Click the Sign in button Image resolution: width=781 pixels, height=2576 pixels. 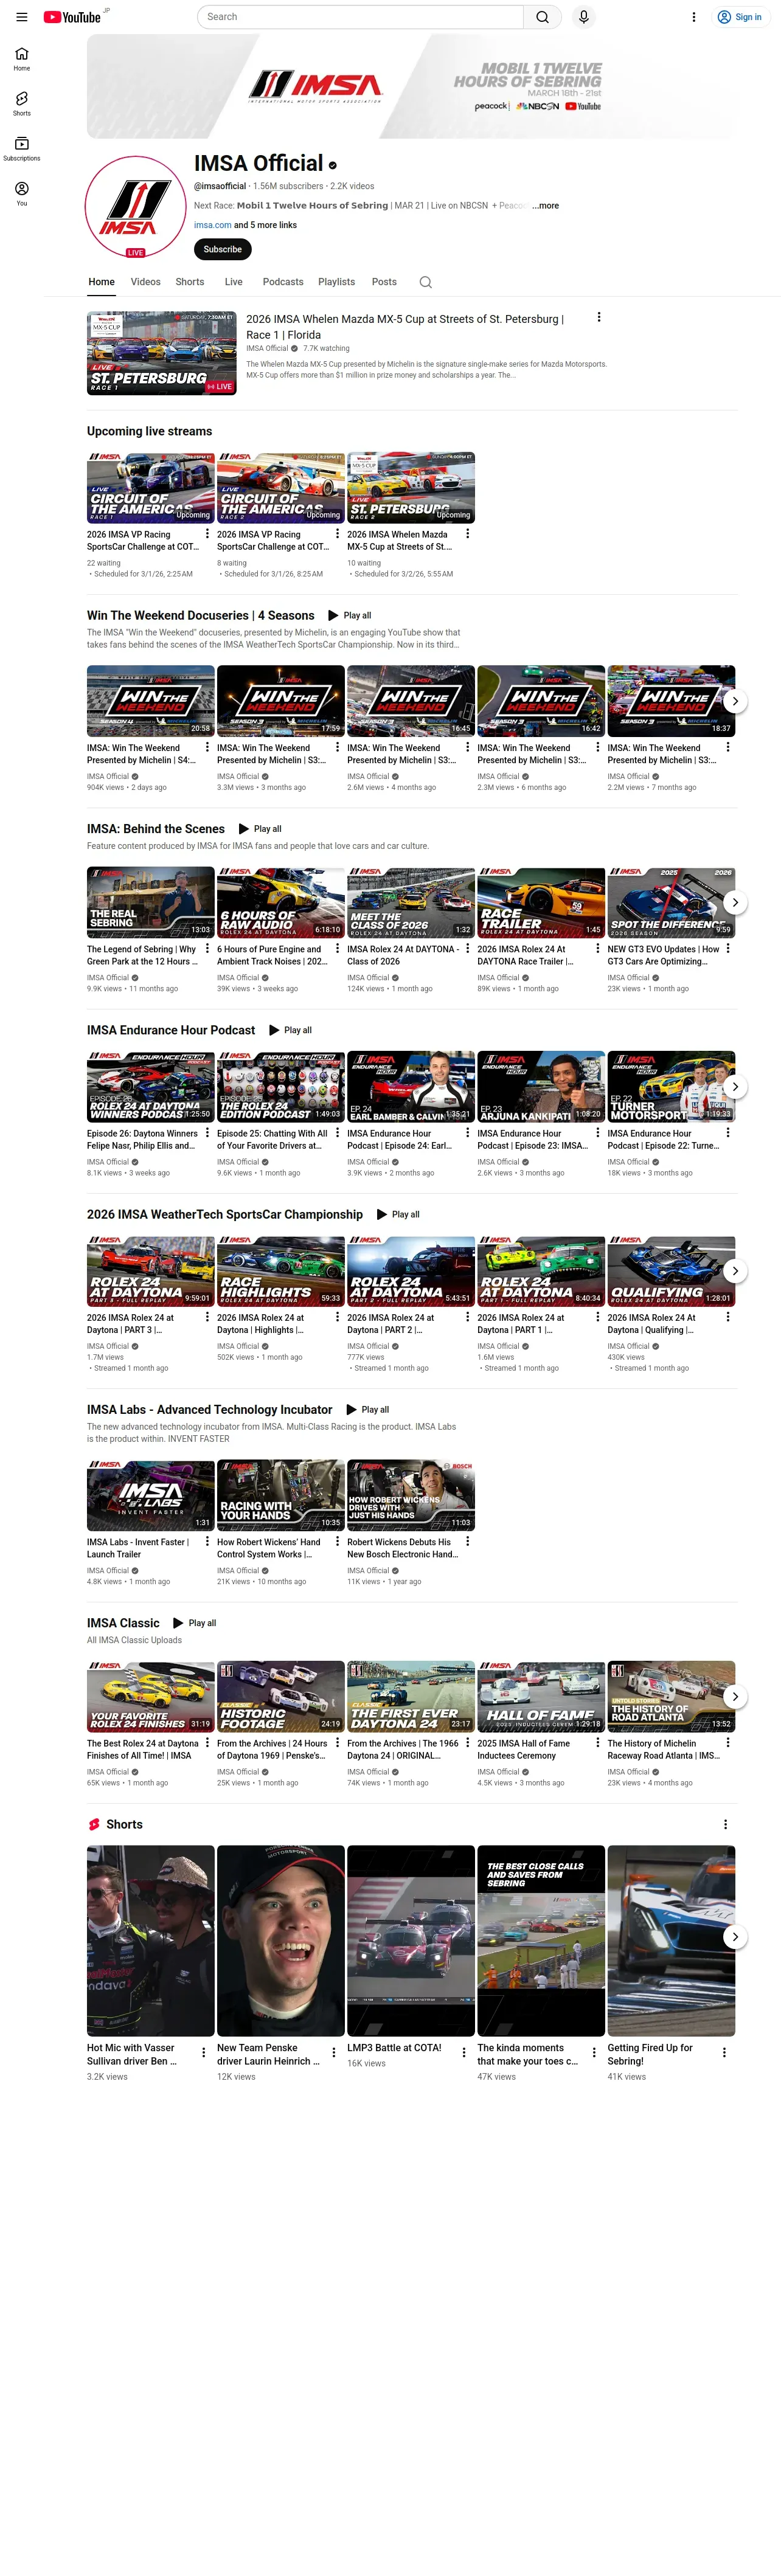(741, 17)
